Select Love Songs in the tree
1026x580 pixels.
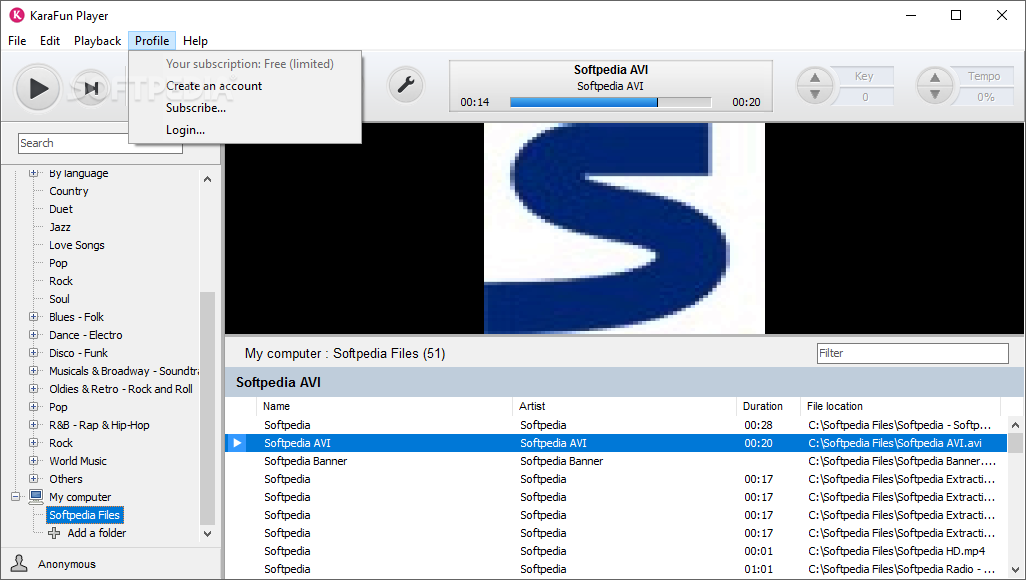(77, 245)
